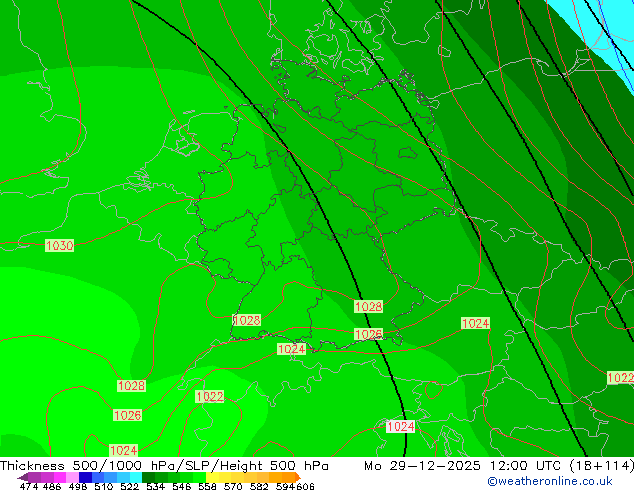
Task: Click the legend value 486
Action: click(x=52, y=486)
